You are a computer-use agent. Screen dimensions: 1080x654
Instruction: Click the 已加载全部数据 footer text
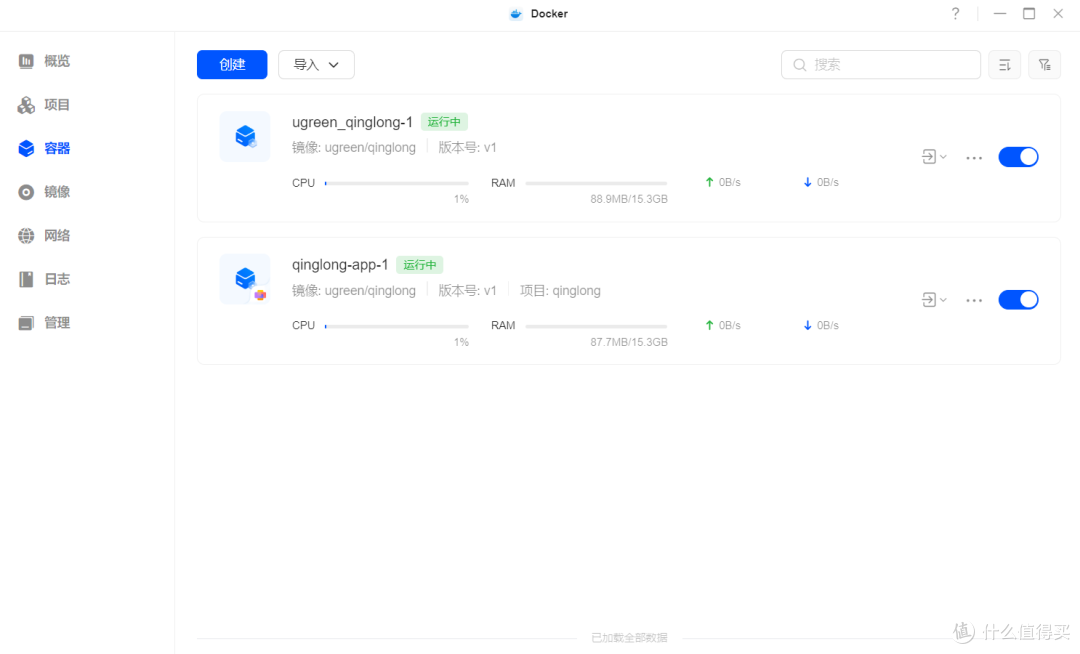click(630, 638)
